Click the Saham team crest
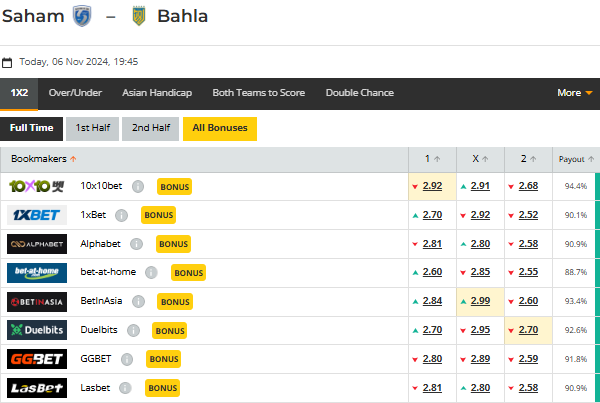The width and height of the screenshot is (600, 403). (x=83, y=17)
